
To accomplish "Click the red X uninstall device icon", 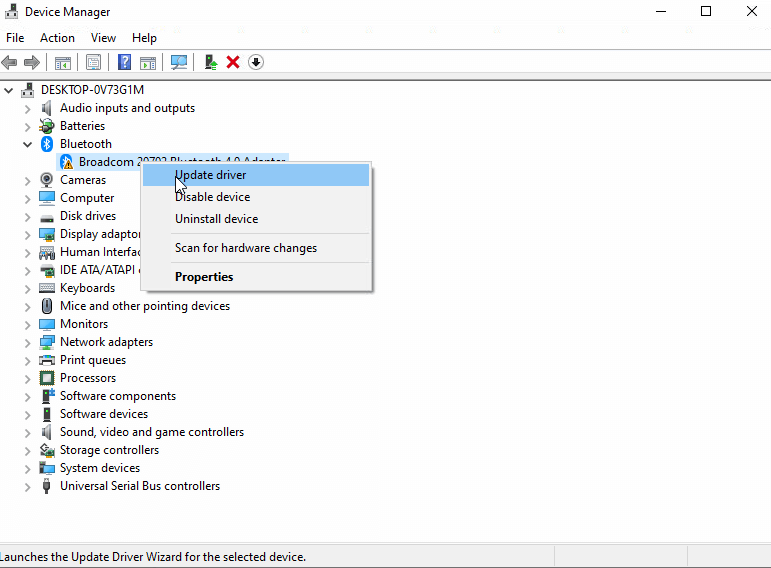I will click(233, 62).
